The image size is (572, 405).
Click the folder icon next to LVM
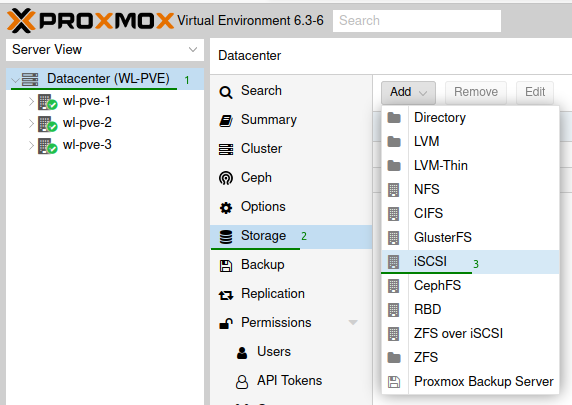(394, 142)
